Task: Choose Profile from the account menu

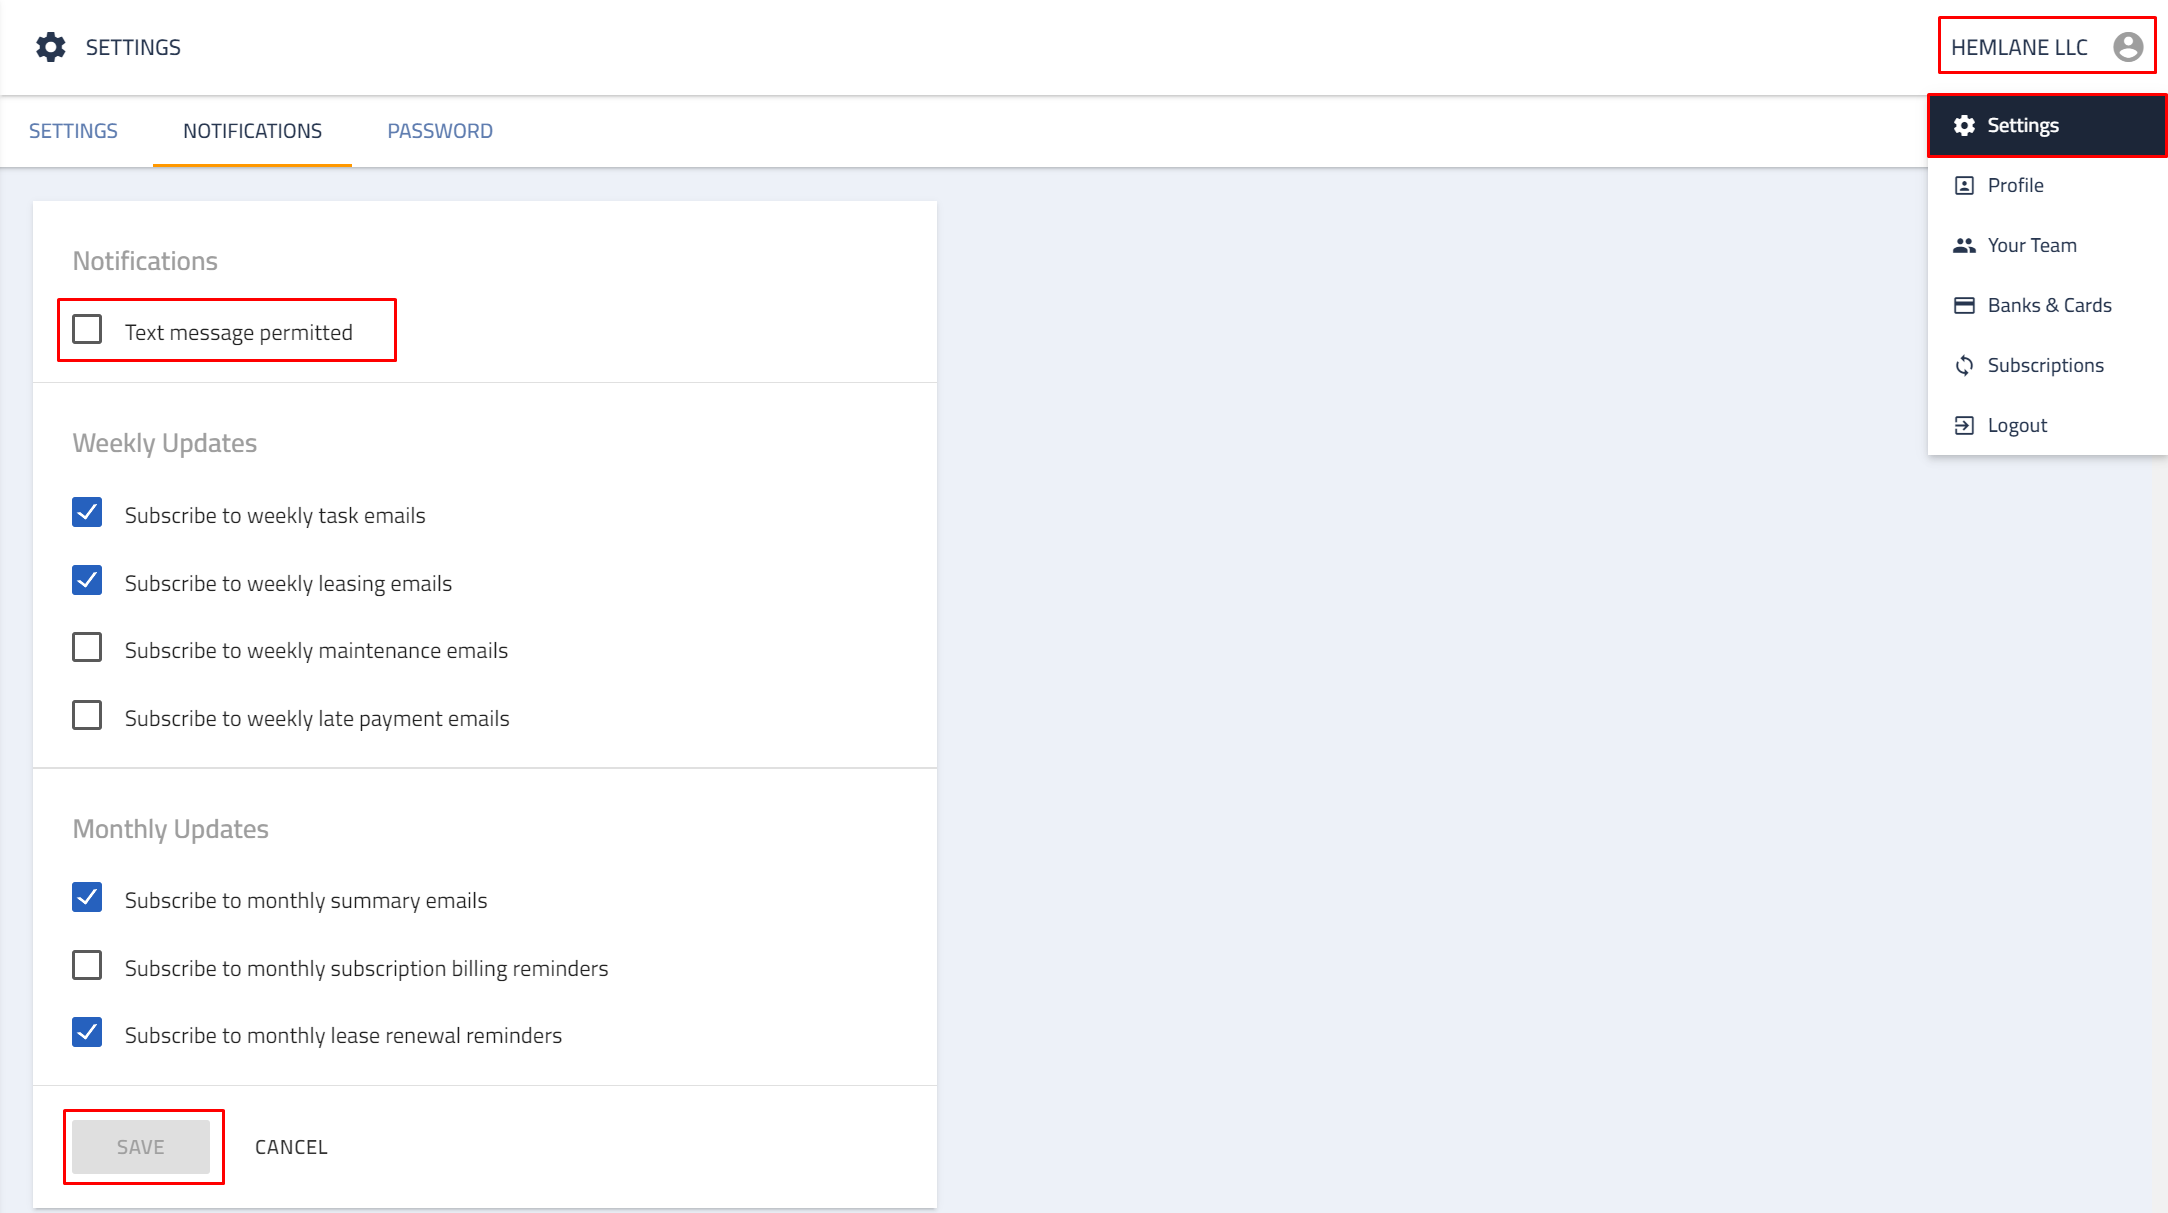Action: 2047,185
